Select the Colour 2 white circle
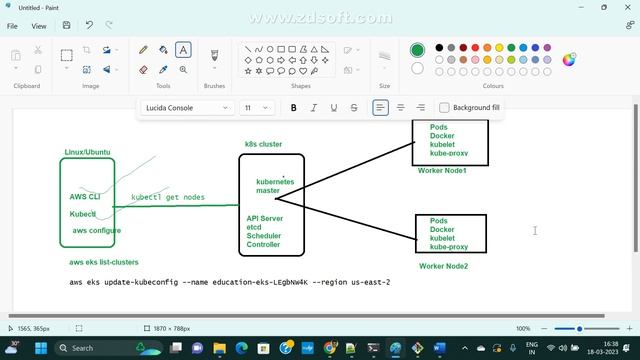Image resolution: width=640 pixels, height=360 pixels. 417,68
